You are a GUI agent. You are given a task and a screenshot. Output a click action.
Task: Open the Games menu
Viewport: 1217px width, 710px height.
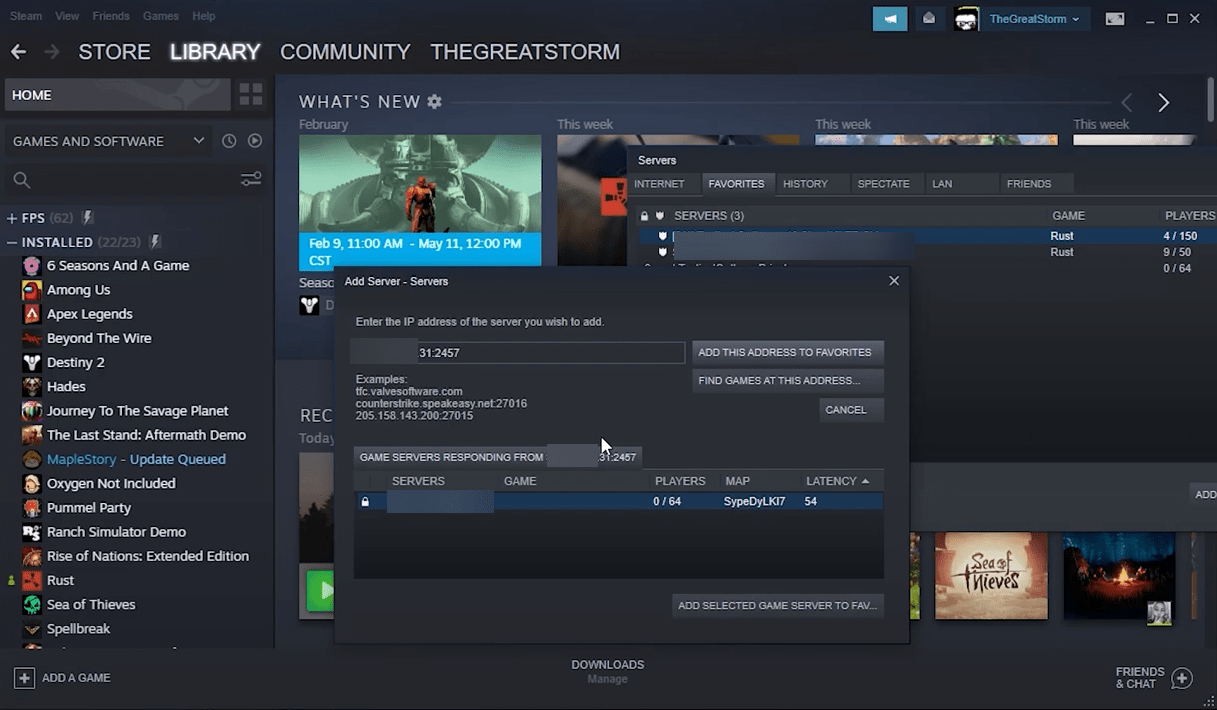[161, 16]
